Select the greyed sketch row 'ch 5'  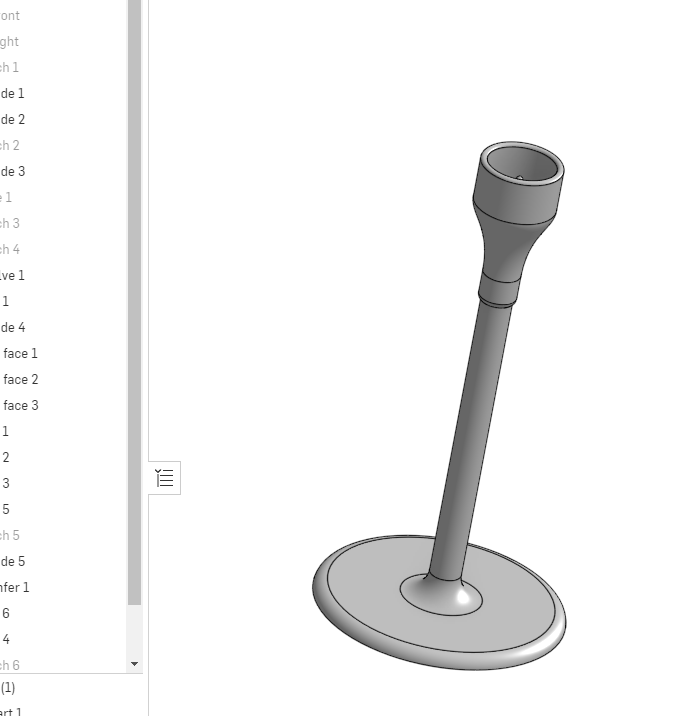63,535
